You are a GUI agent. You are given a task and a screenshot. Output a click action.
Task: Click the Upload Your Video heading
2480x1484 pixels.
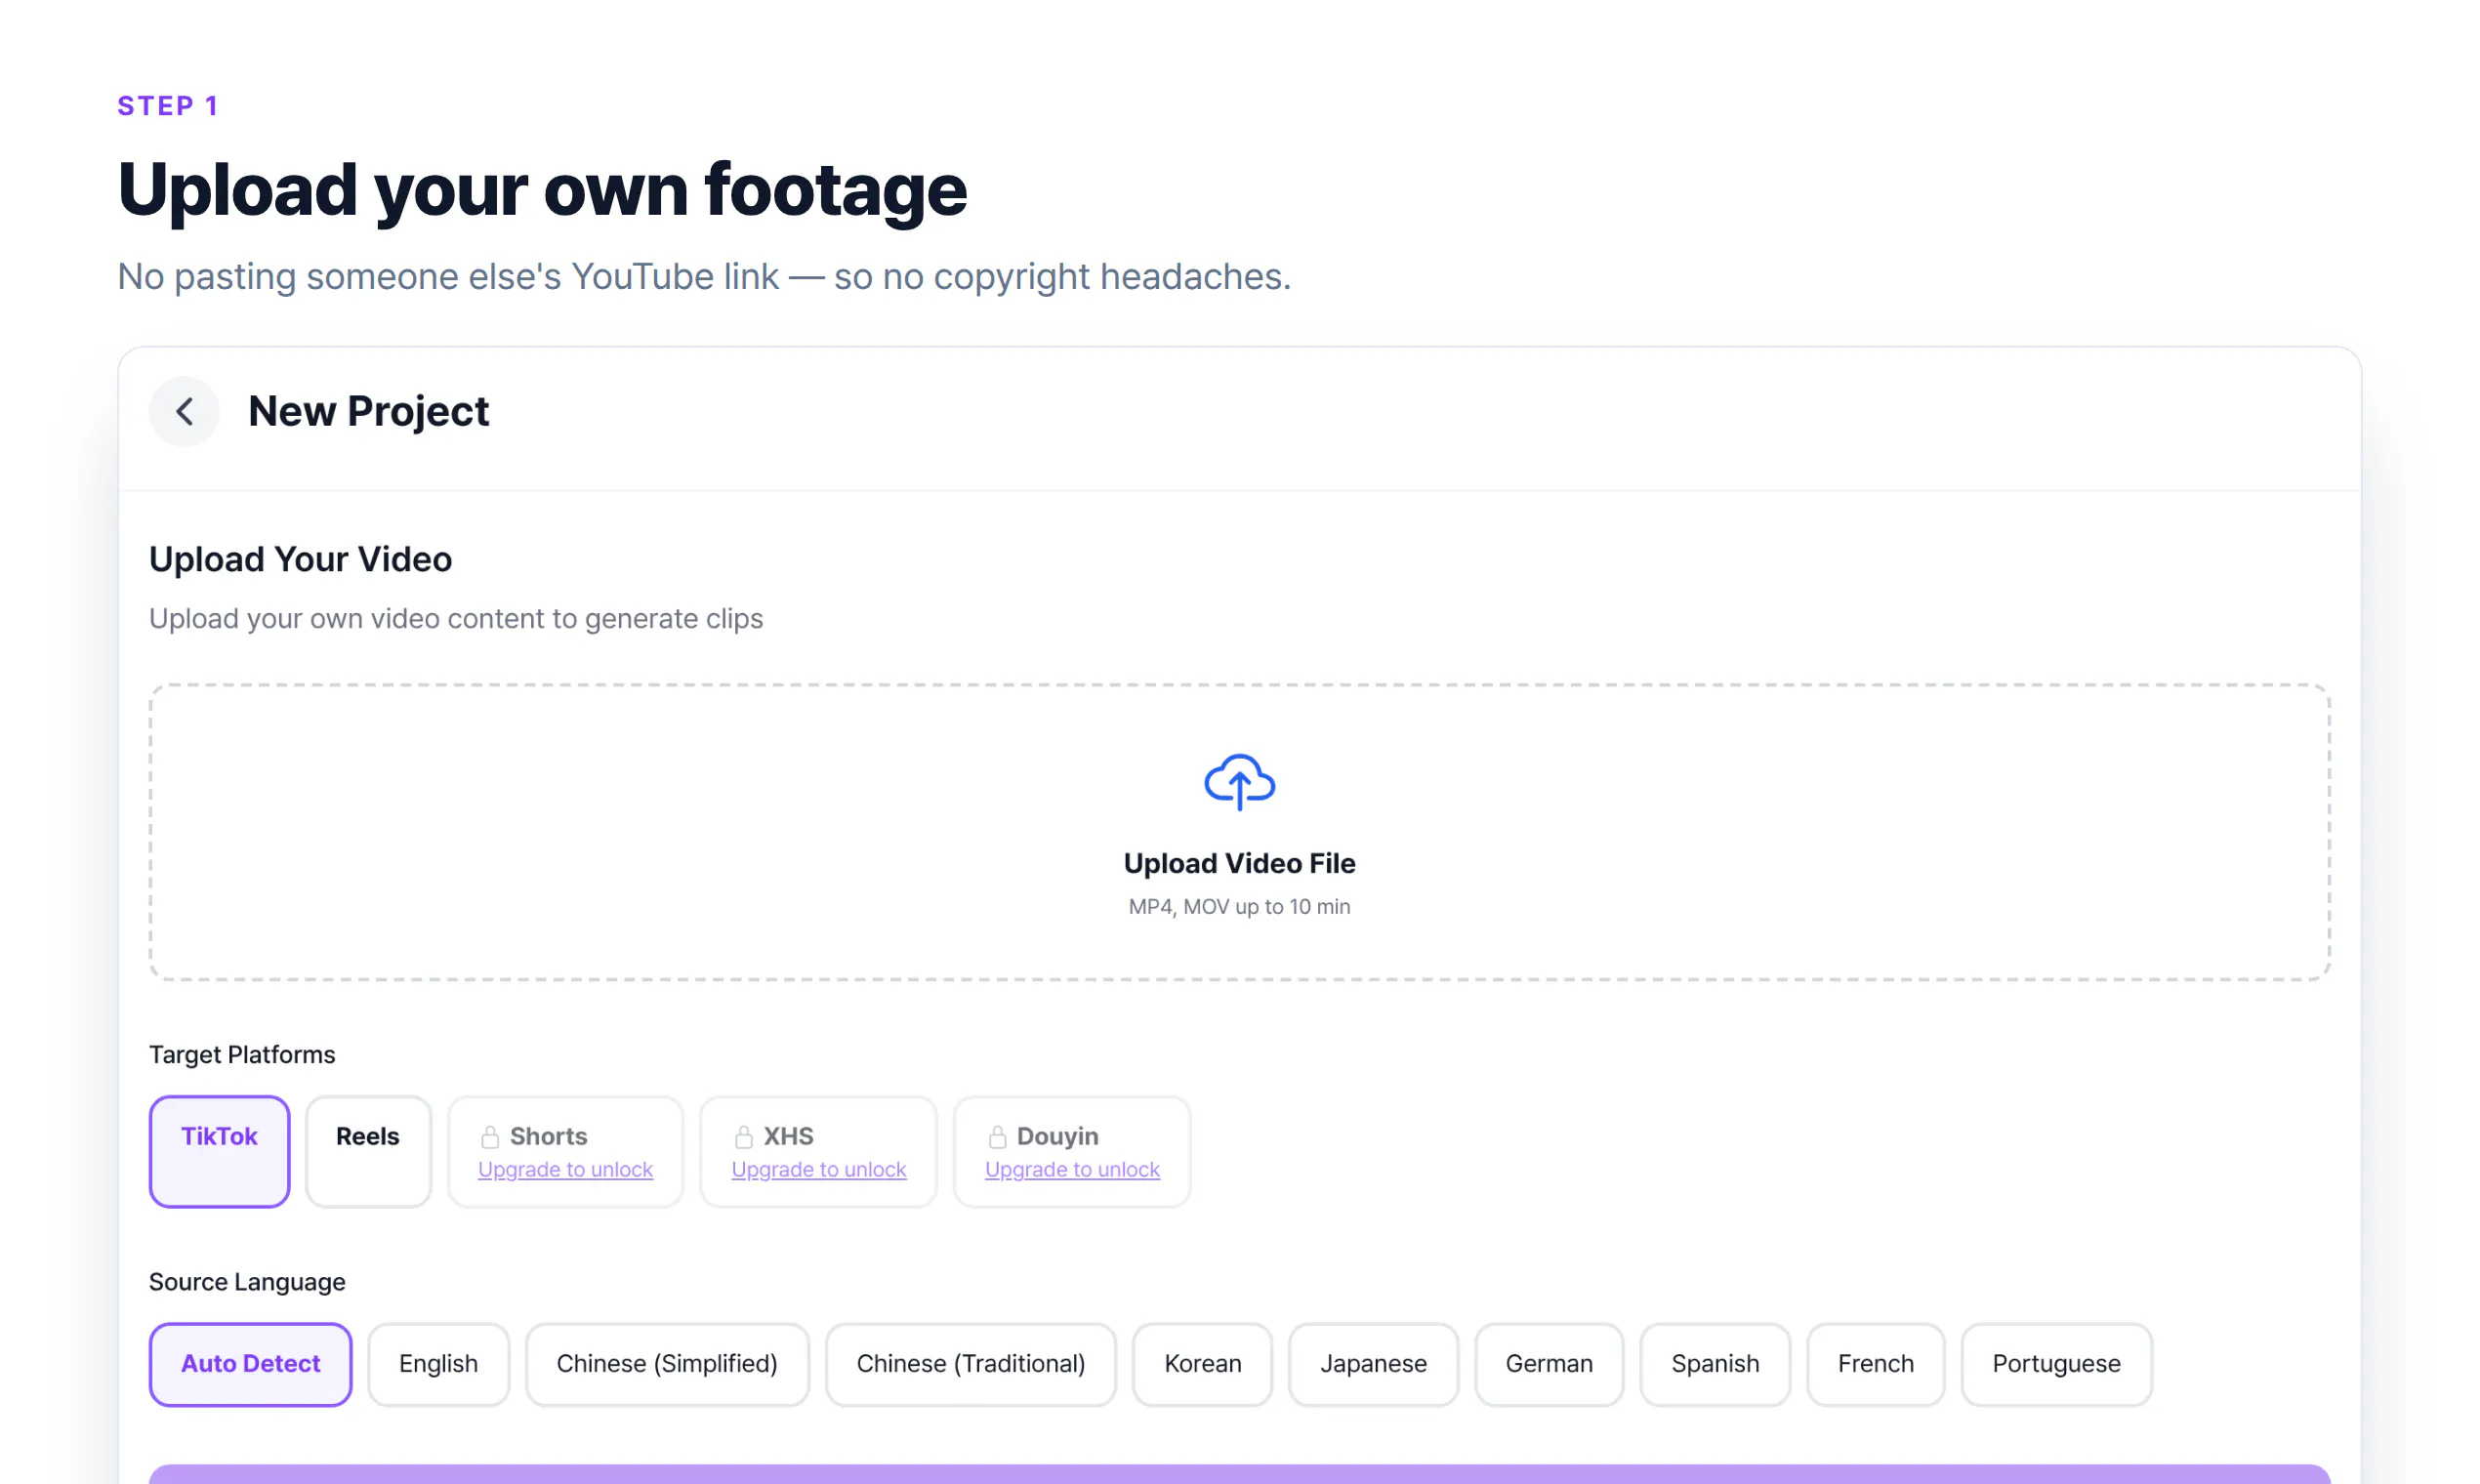click(300, 560)
